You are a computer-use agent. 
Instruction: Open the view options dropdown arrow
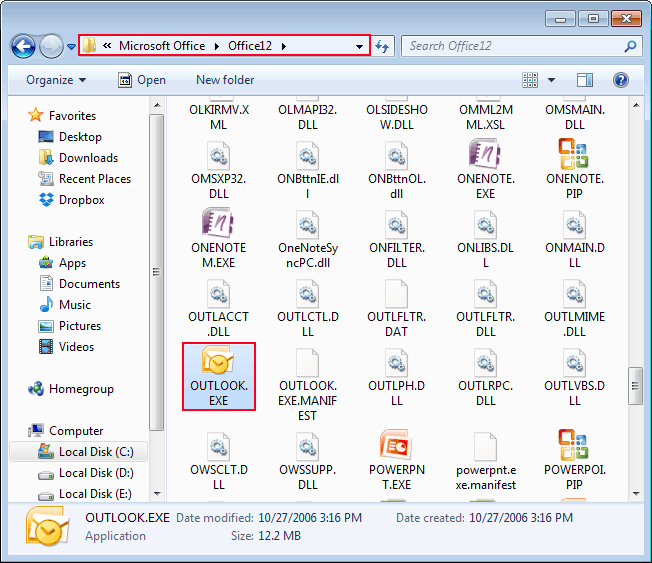[x=551, y=80]
